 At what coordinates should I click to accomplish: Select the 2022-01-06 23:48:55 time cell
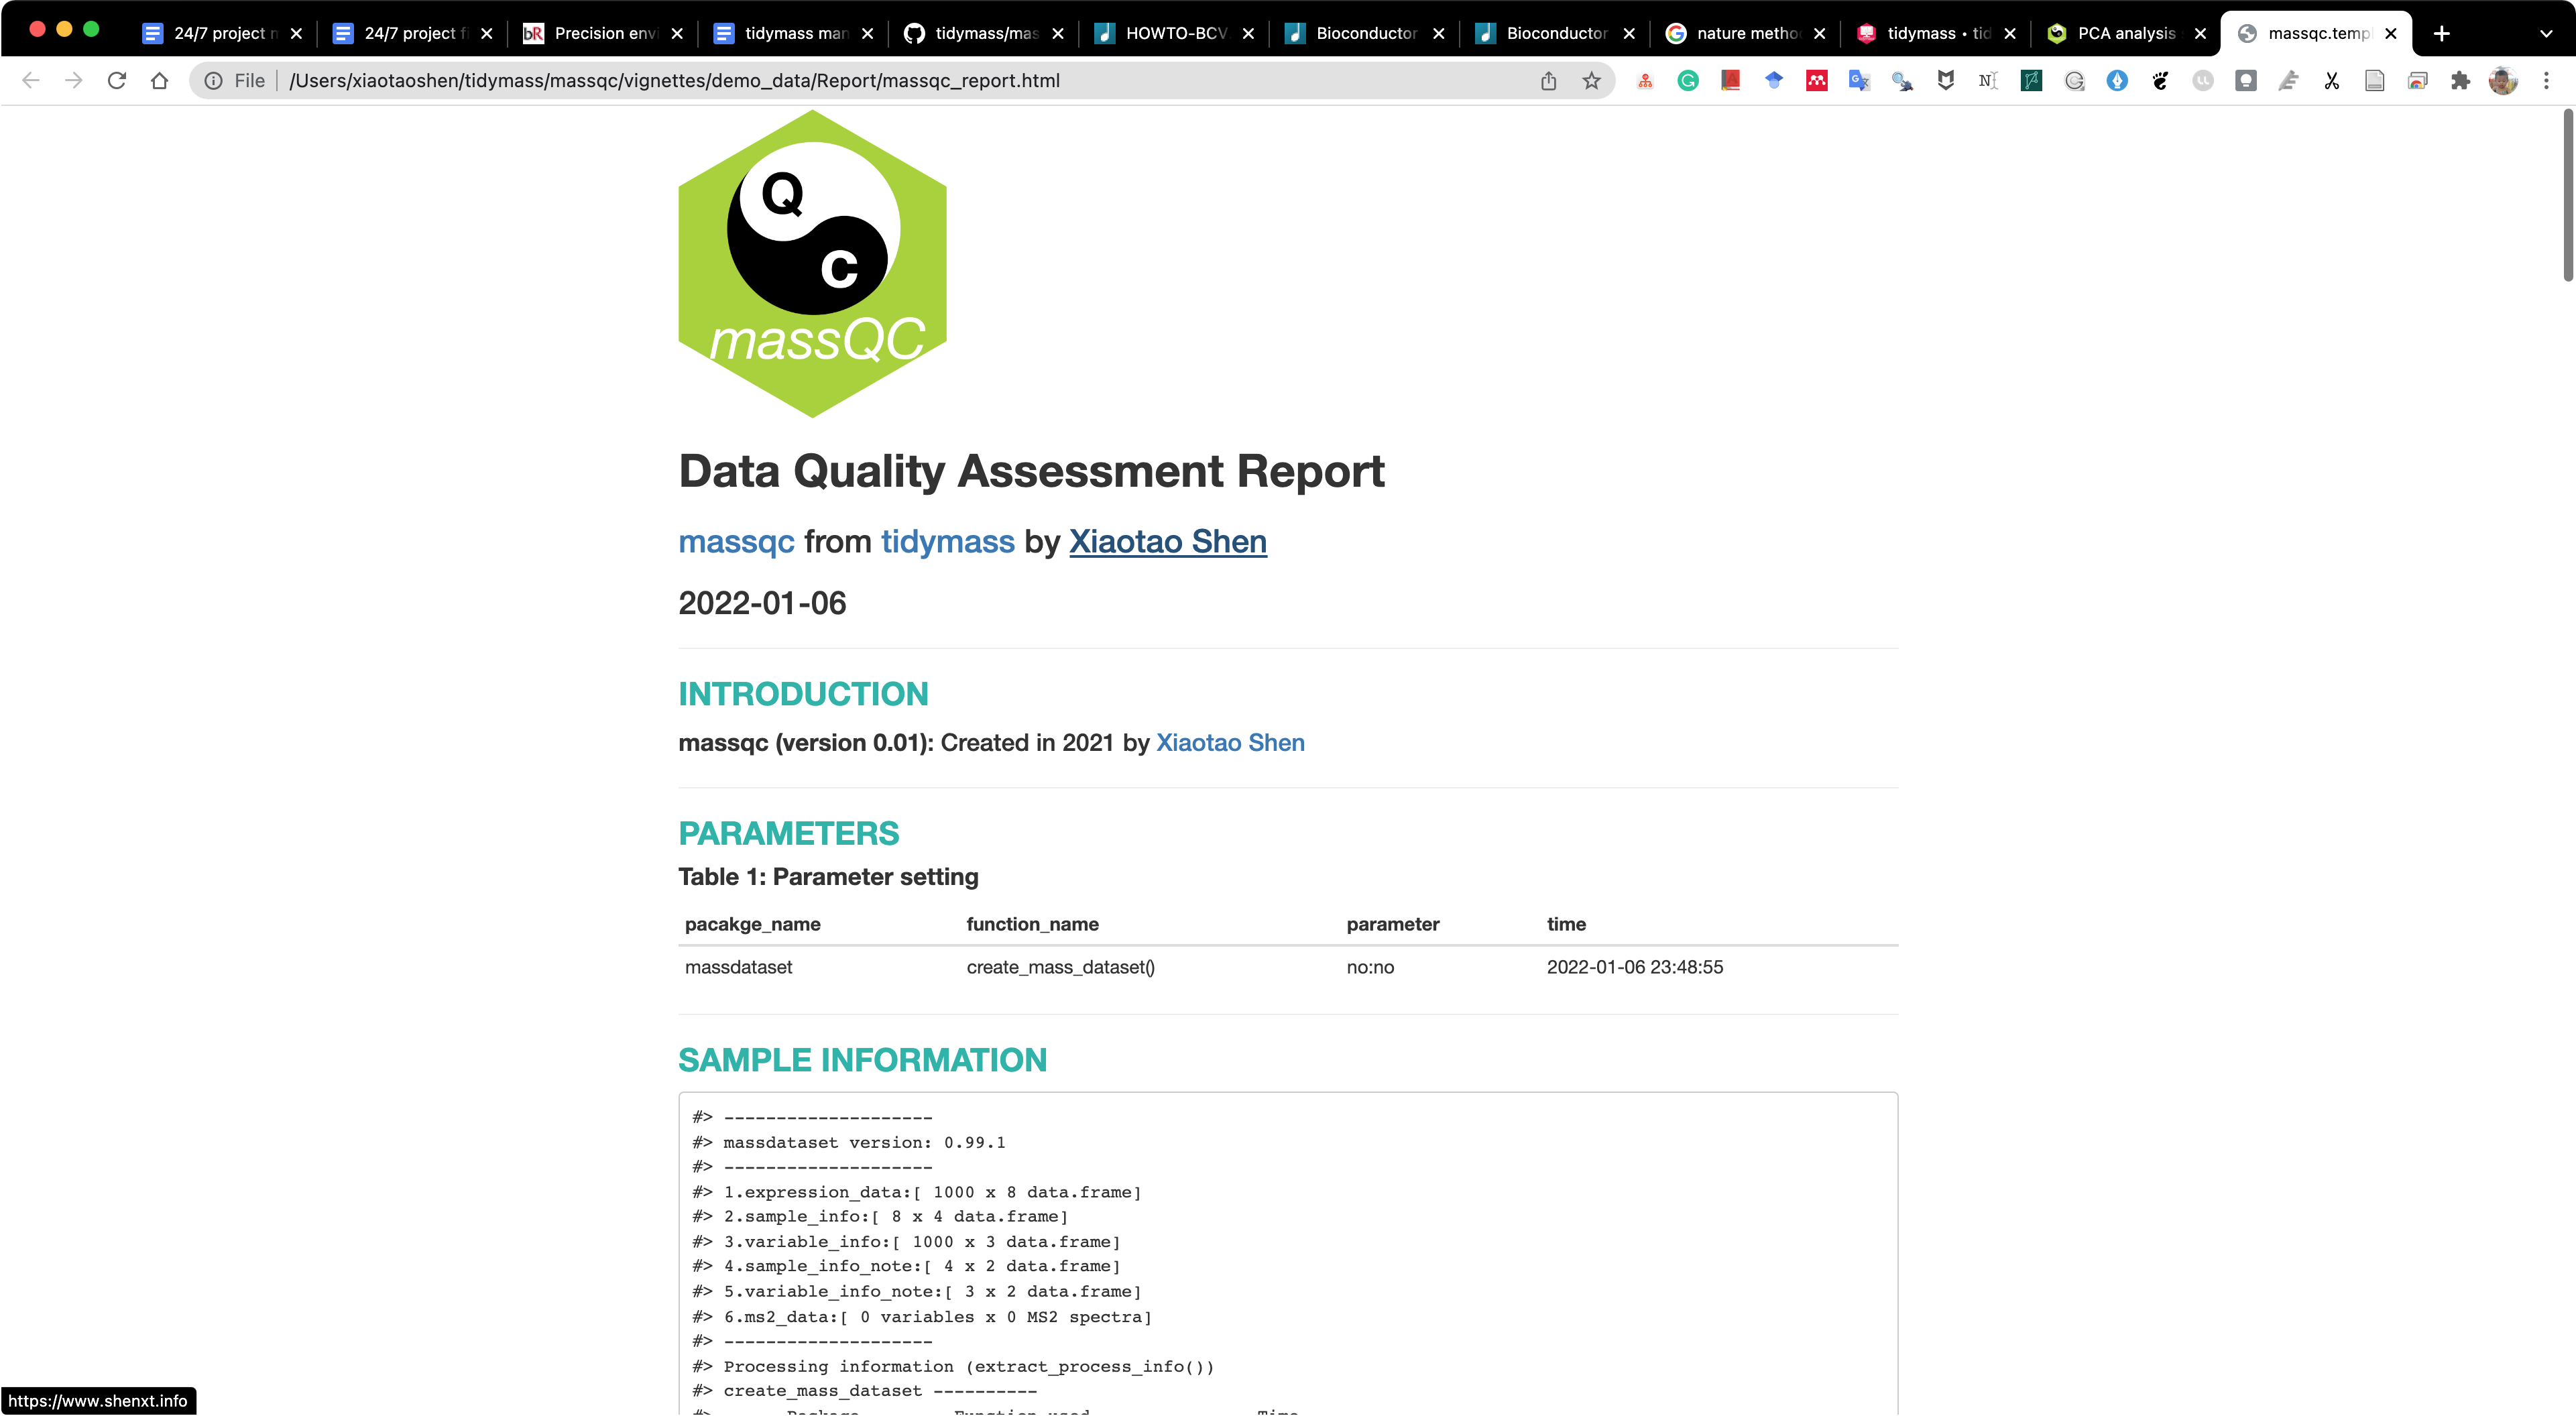pos(1634,967)
